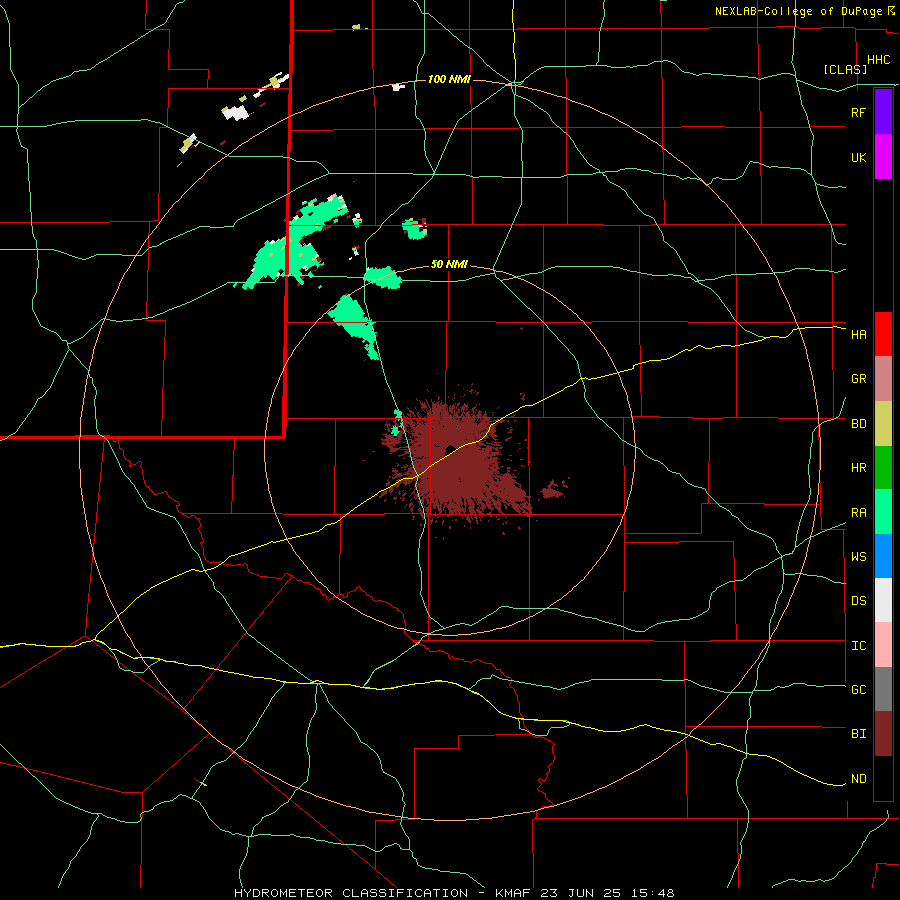The width and height of the screenshot is (900, 900).
Task: Click the BI brown legend swatch
Action: [x=883, y=734]
